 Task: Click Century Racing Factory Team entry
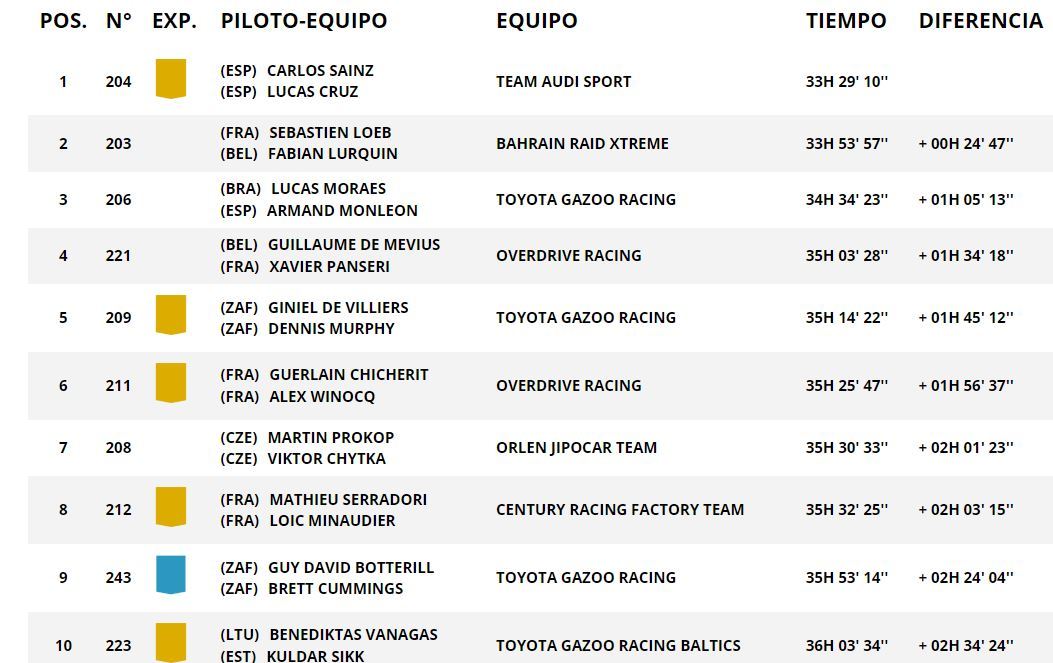click(620, 510)
